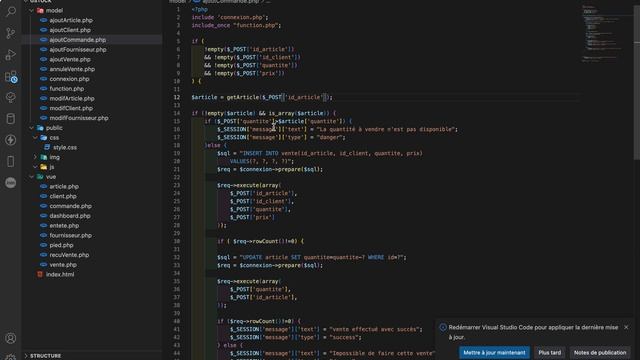Open the Accounts icon in activity bar
The height and width of the screenshot is (360, 640).
(11, 338)
